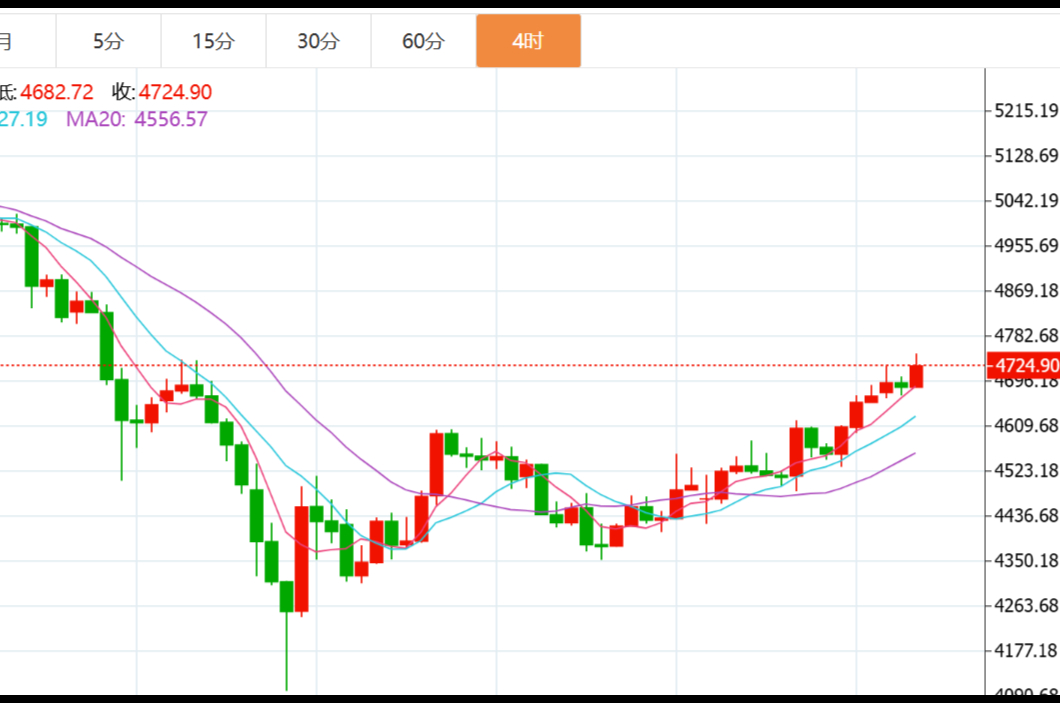
Task: Click the tall red candle following the lowest low
Action: coord(301,559)
